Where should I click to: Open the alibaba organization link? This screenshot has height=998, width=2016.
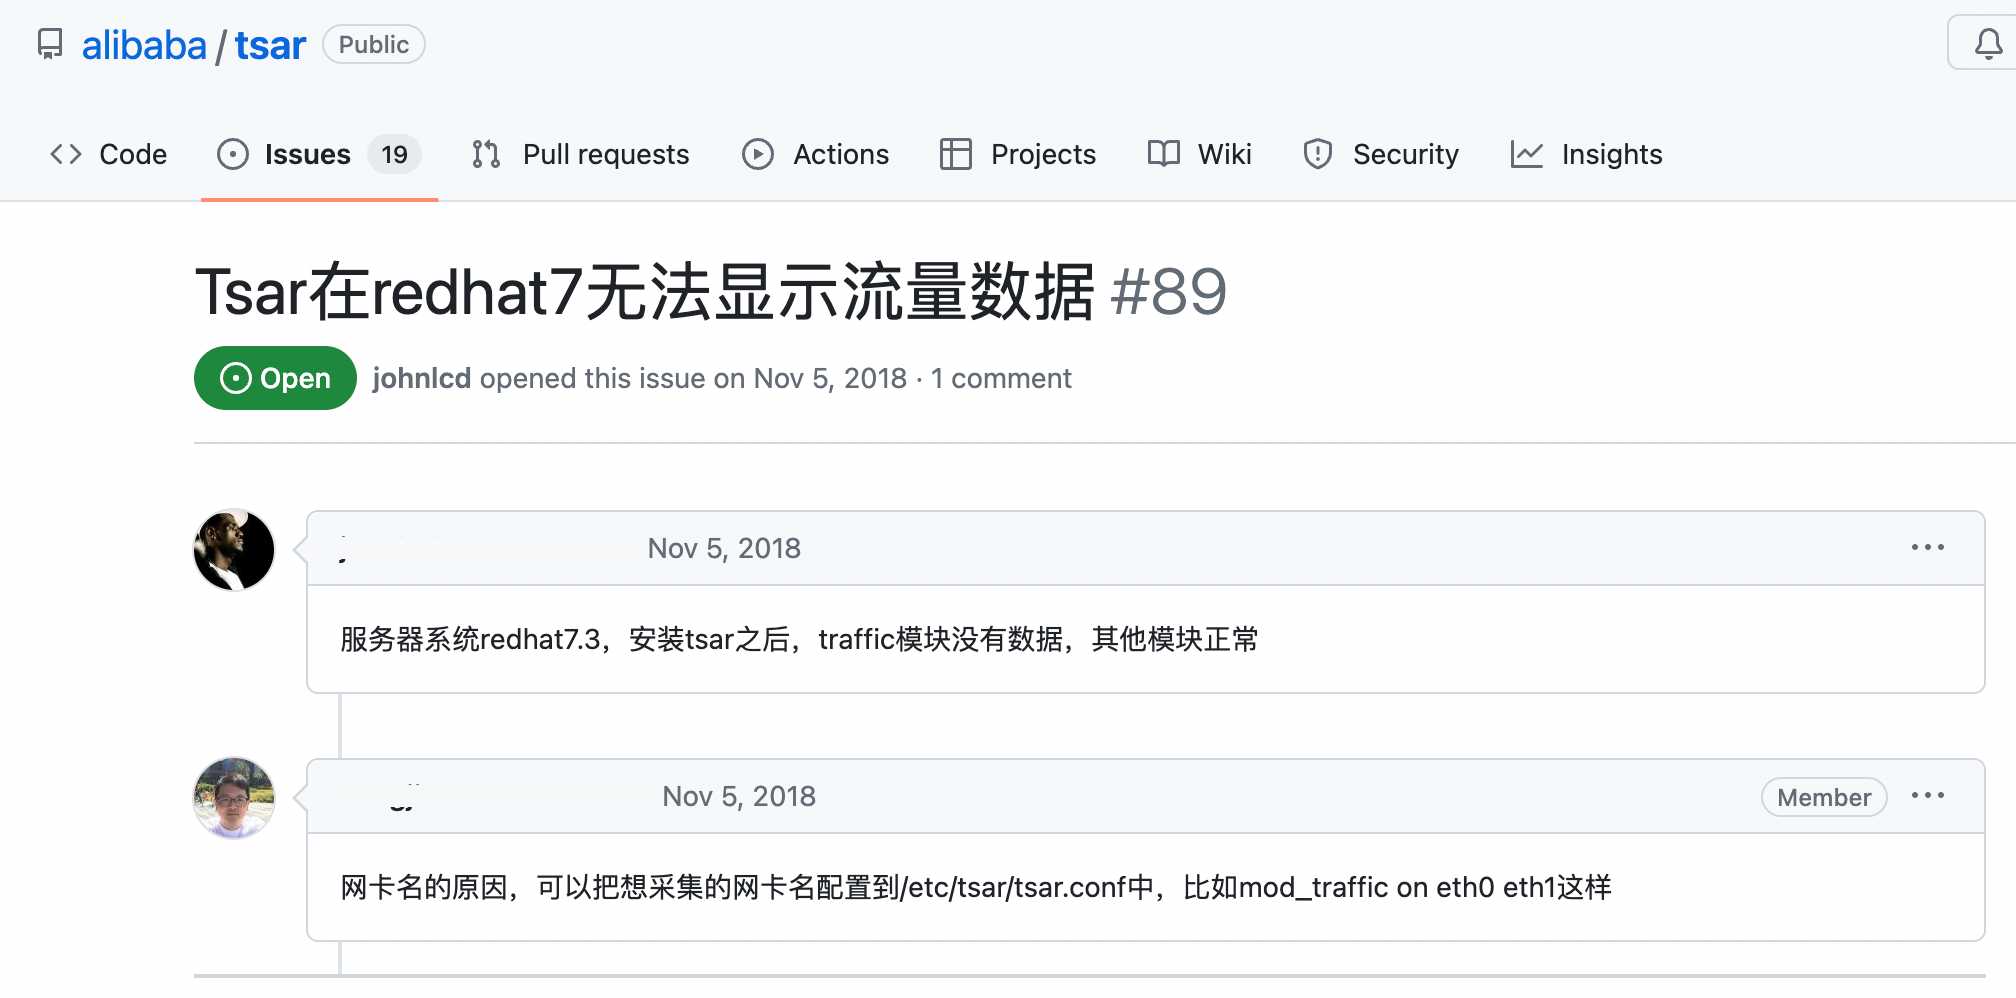pyautogui.click(x=144, y=45)
